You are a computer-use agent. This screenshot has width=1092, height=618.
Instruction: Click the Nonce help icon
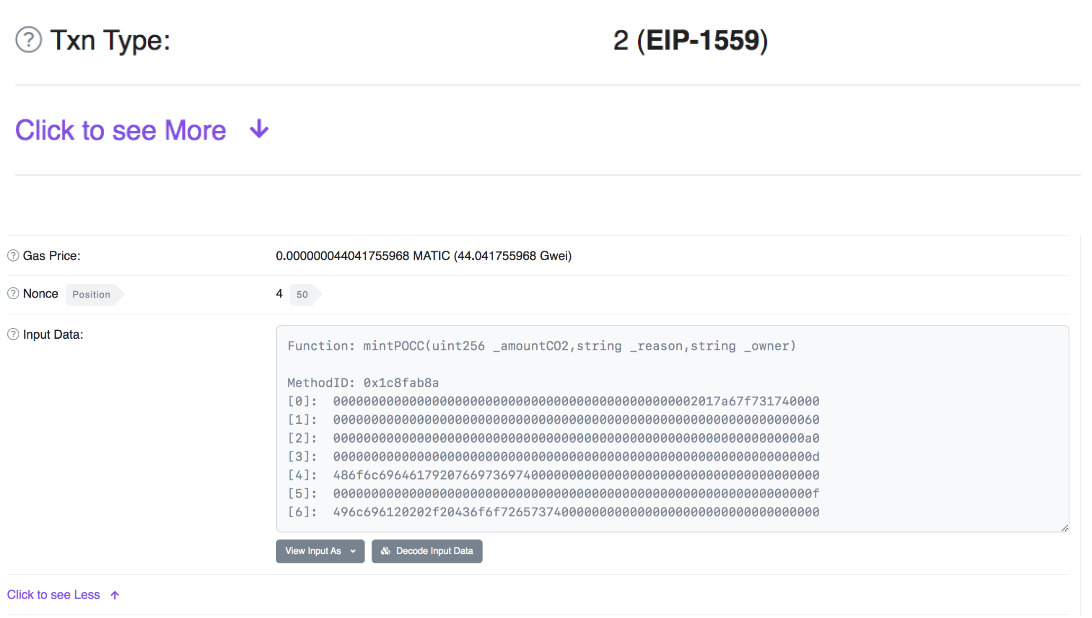13,293
